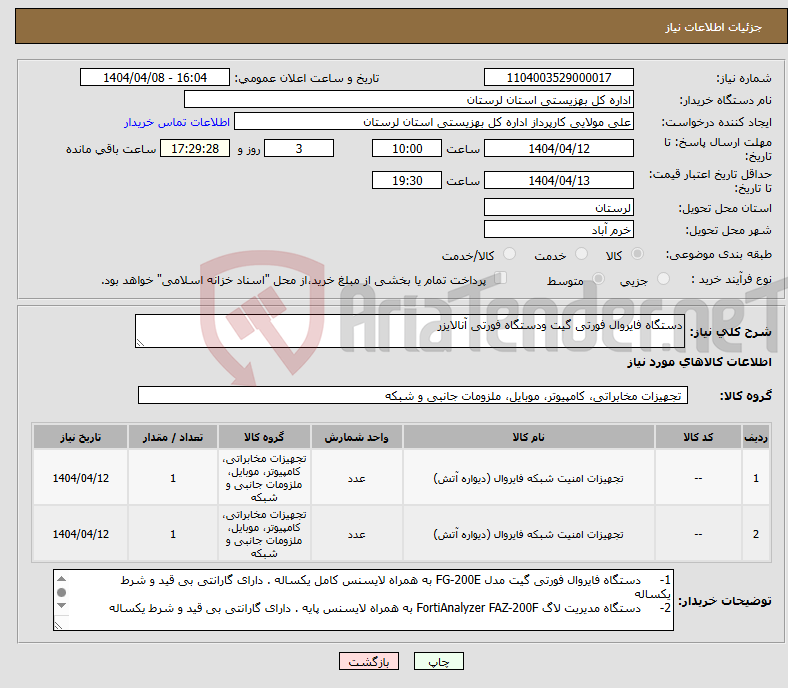The image size is (788, 688).
Task: Click the price validity time 19:30 field
Action: click(x=407, y=180)
